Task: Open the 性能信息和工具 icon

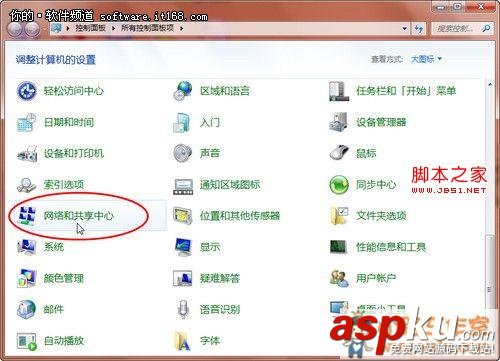Action: point(339,247)
